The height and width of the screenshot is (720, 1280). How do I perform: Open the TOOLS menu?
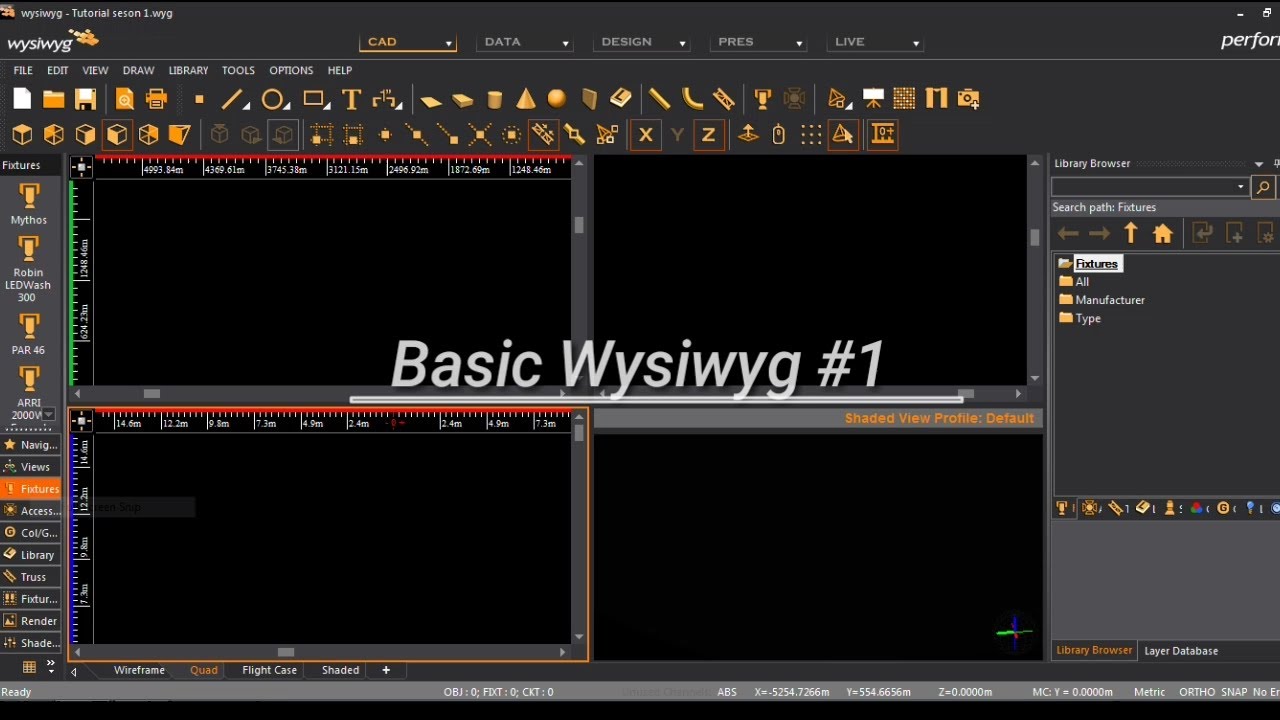(x=238, y=70)
